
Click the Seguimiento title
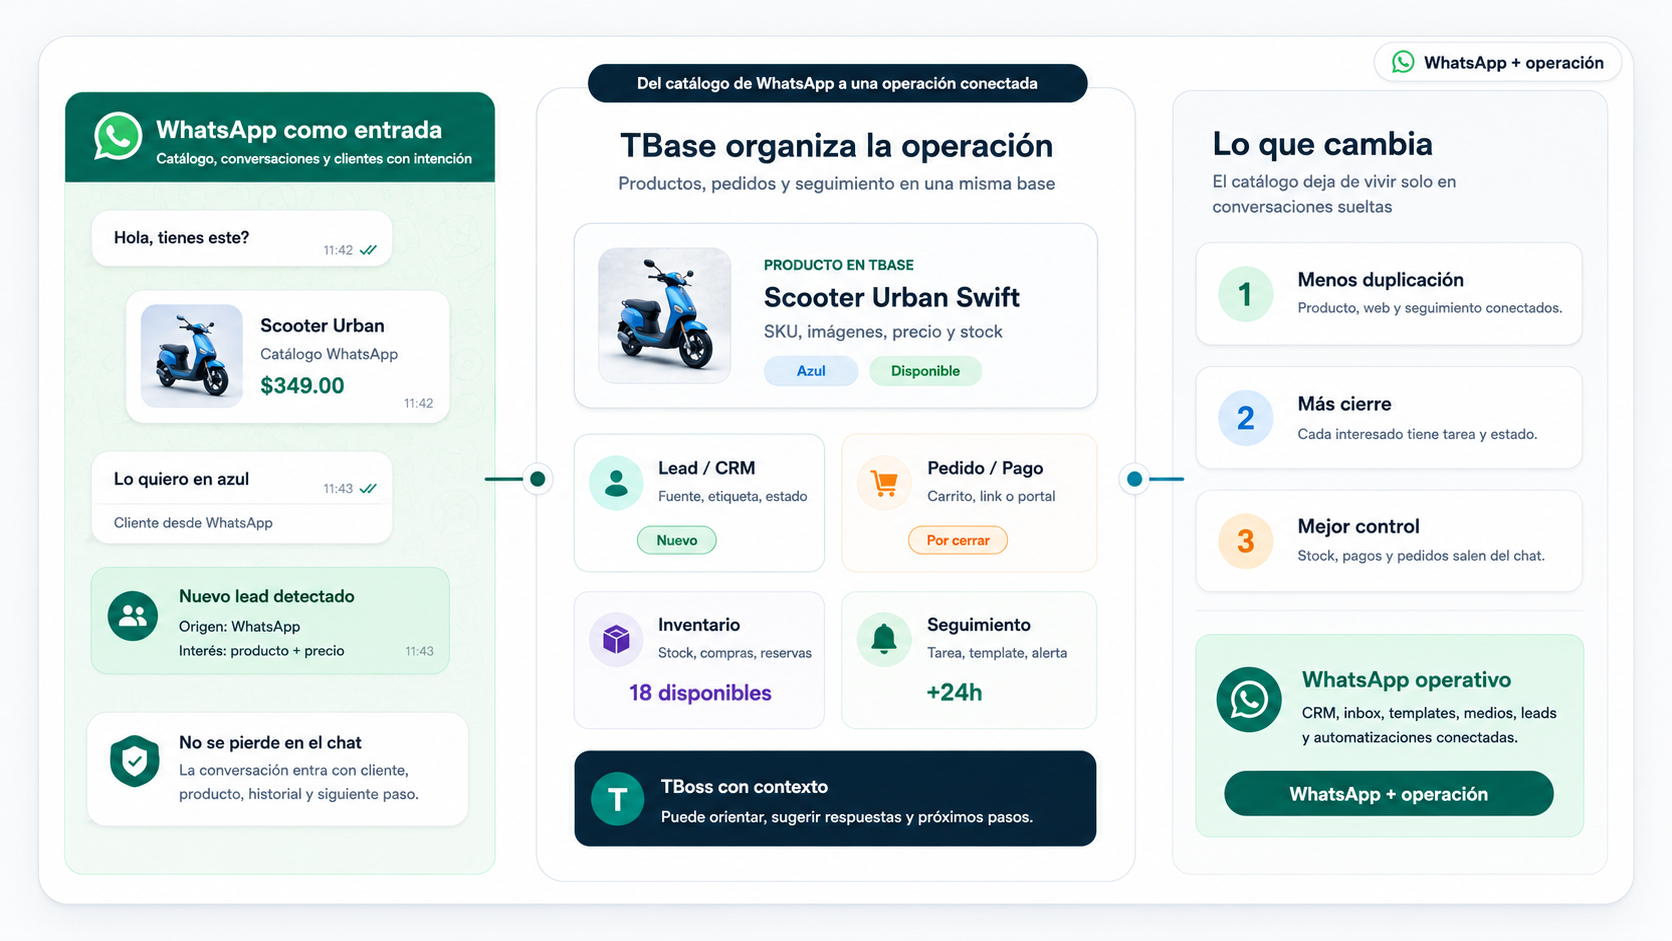979,625
